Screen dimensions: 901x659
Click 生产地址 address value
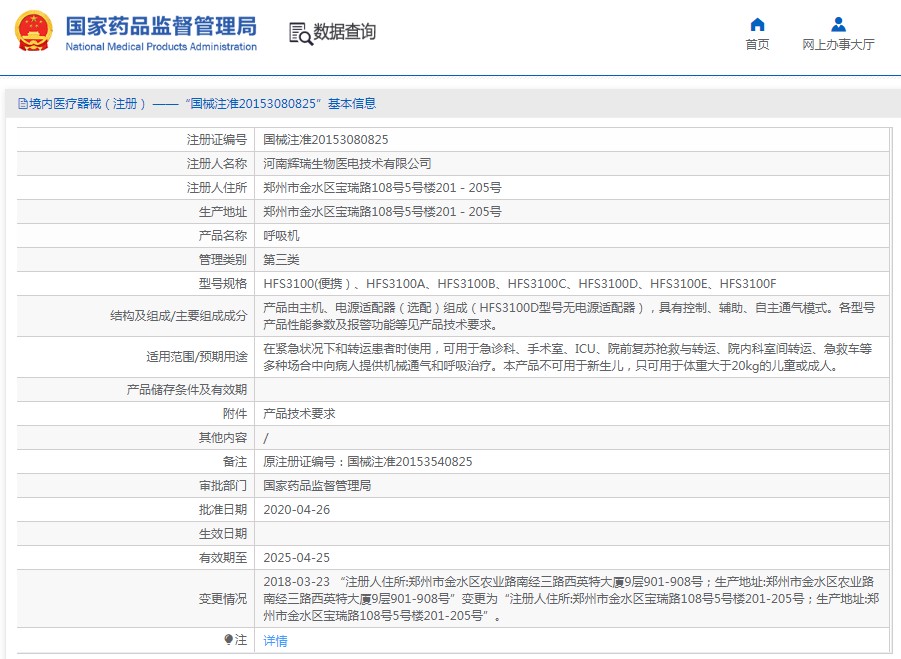point(382,212)
